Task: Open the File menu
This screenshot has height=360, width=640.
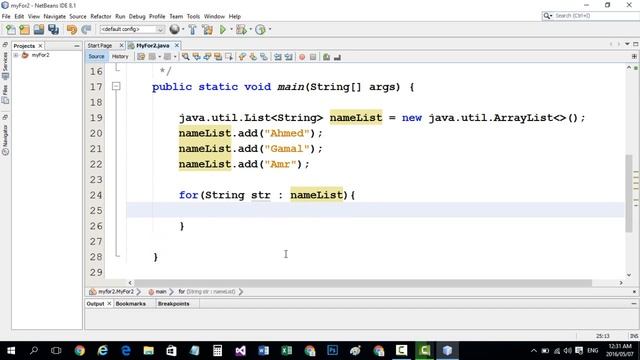Action: (x=6, y=16)
